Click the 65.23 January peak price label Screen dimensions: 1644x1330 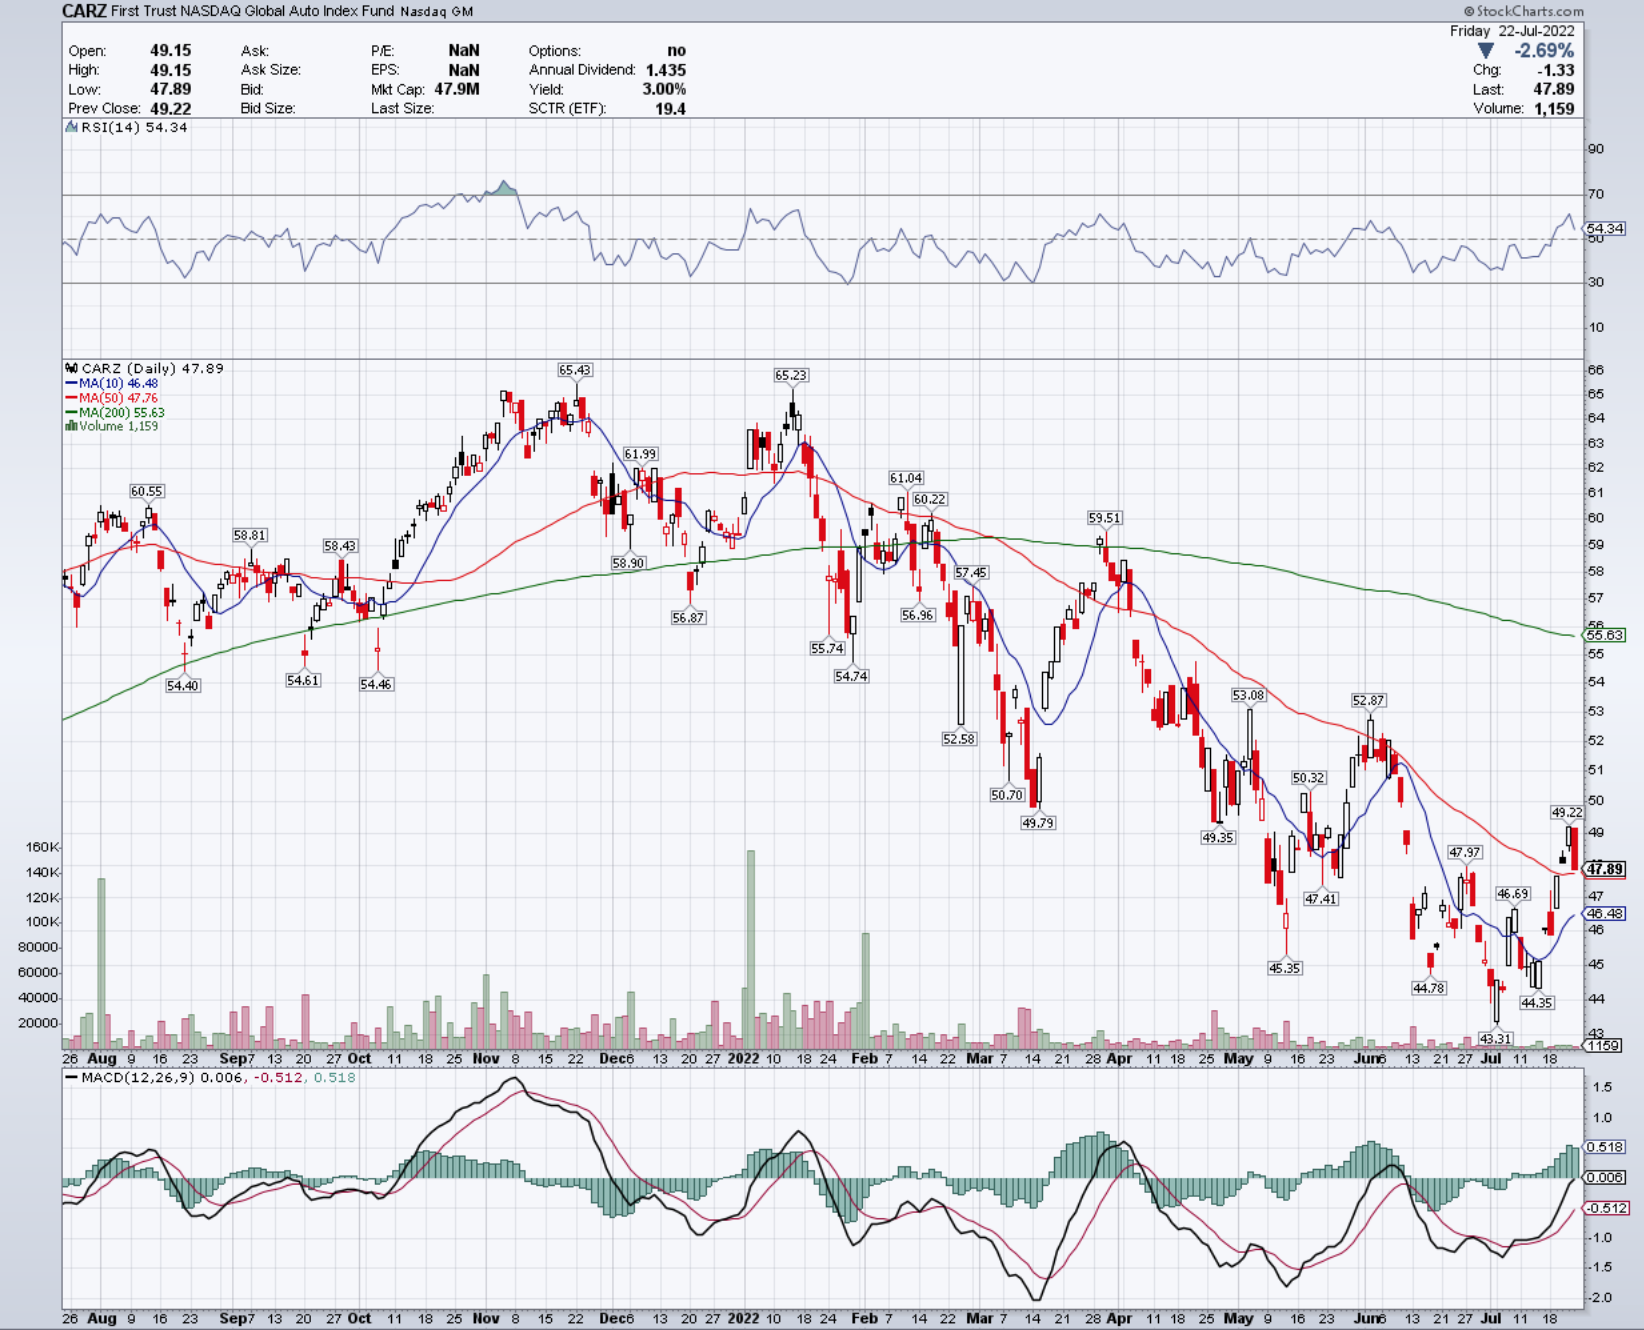[791, 375]
